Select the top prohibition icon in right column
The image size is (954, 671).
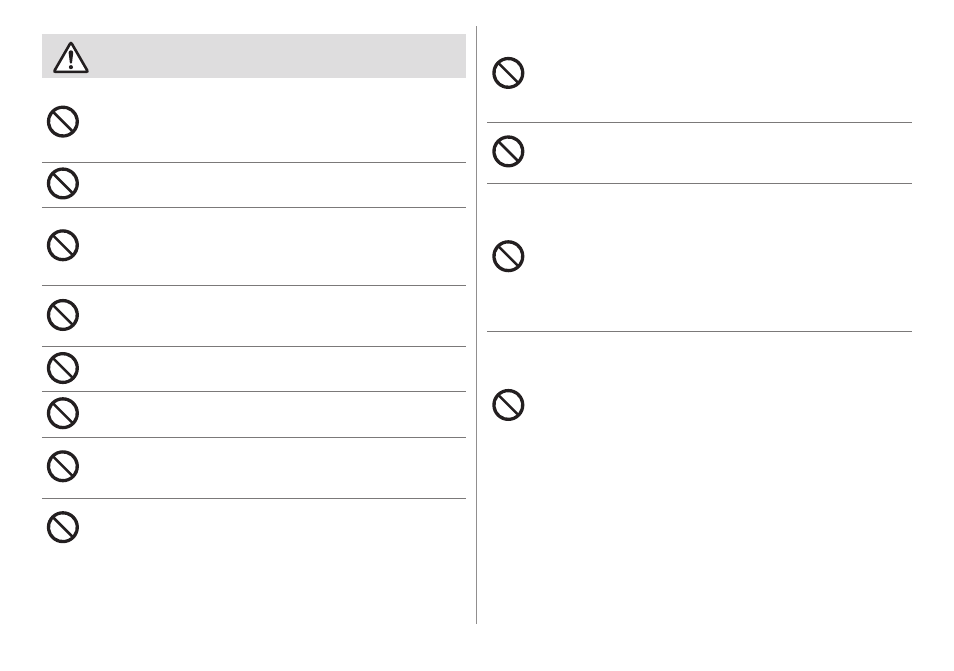click(x=508, y=73)
